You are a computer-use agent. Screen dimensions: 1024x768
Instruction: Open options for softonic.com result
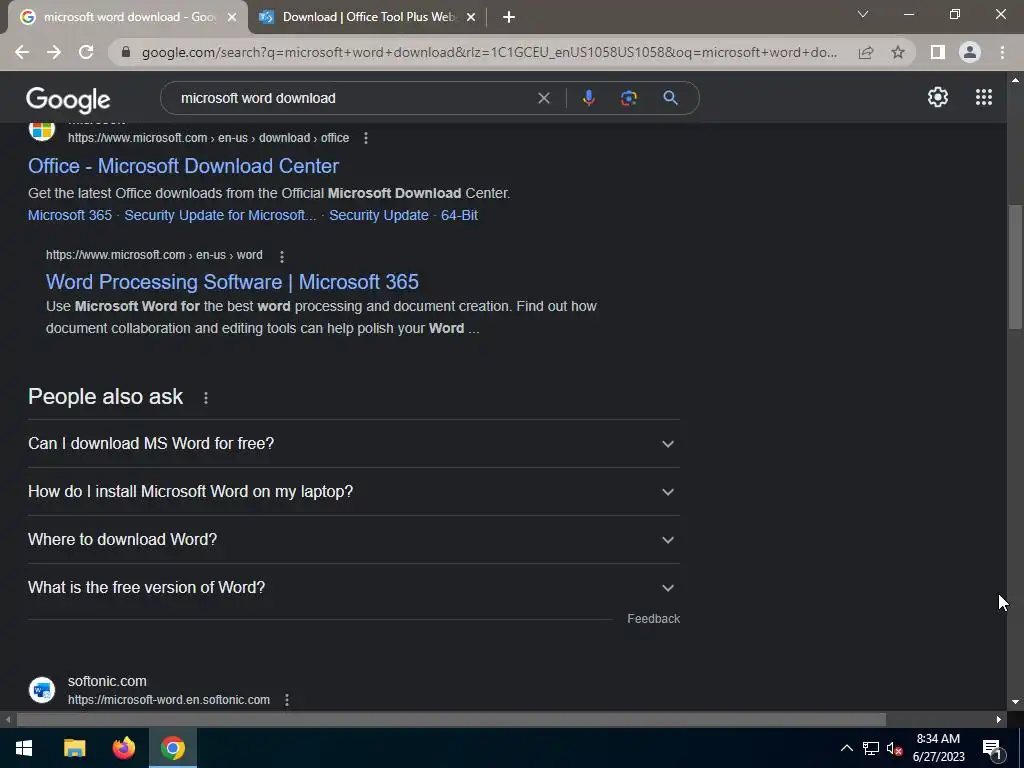(x=287, y=700)
